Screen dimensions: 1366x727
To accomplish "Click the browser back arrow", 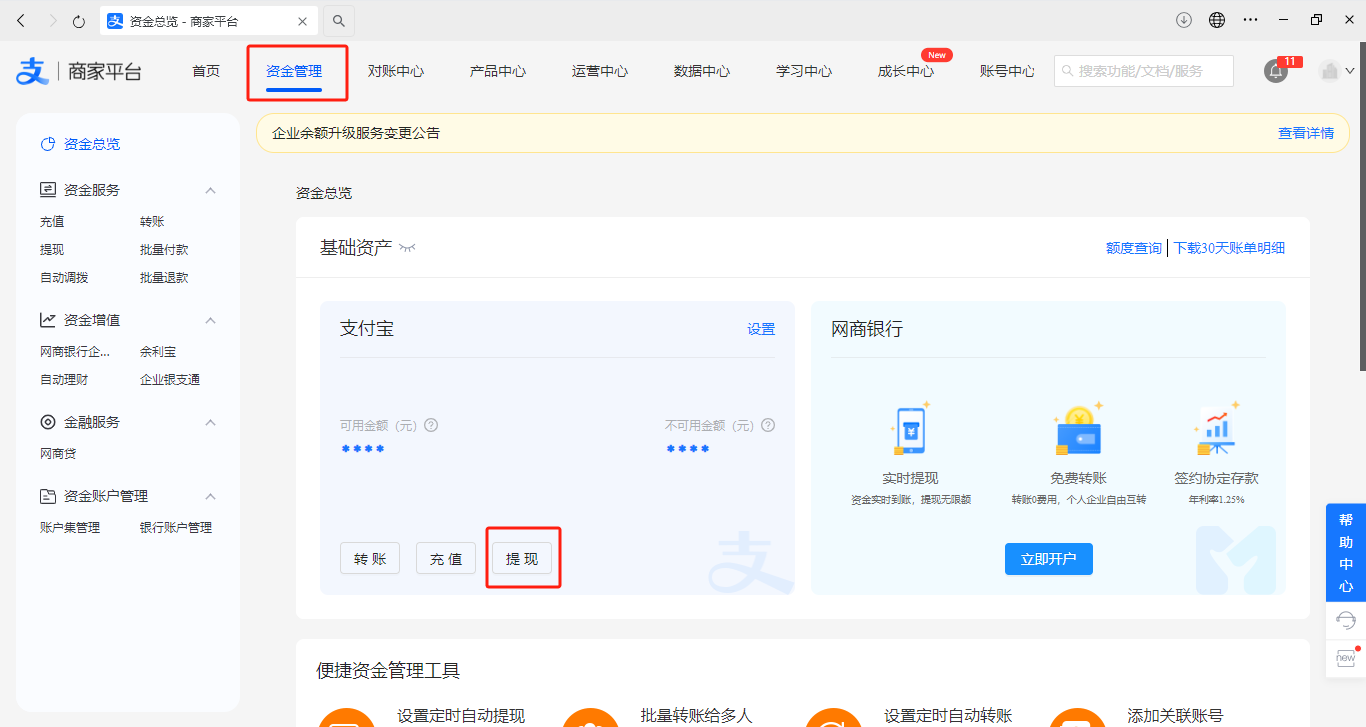I will (x=21, y=20).
